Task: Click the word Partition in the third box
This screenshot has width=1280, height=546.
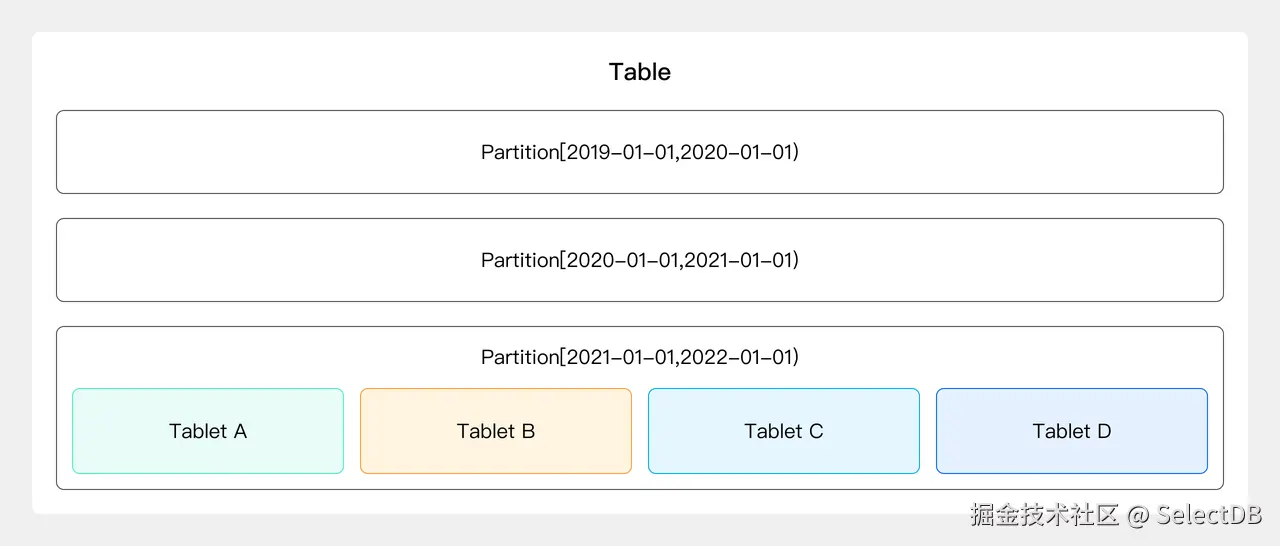Action: click(519, 357)
